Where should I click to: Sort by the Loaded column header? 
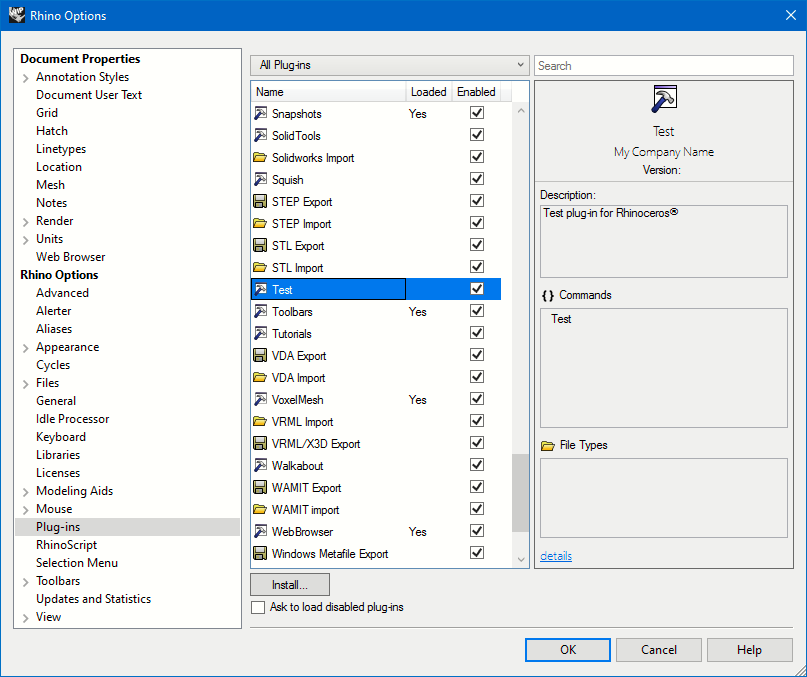[429, 92]
